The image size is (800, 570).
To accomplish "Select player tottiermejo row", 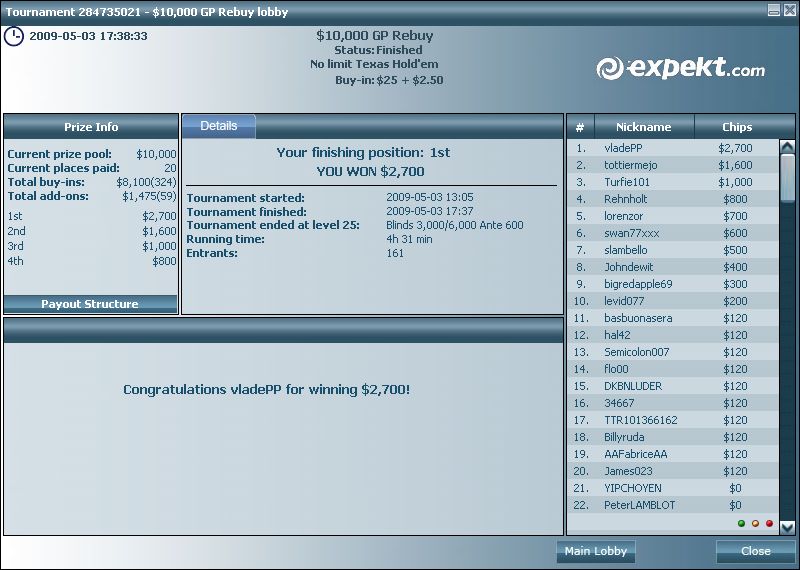I will click(673, 165).
